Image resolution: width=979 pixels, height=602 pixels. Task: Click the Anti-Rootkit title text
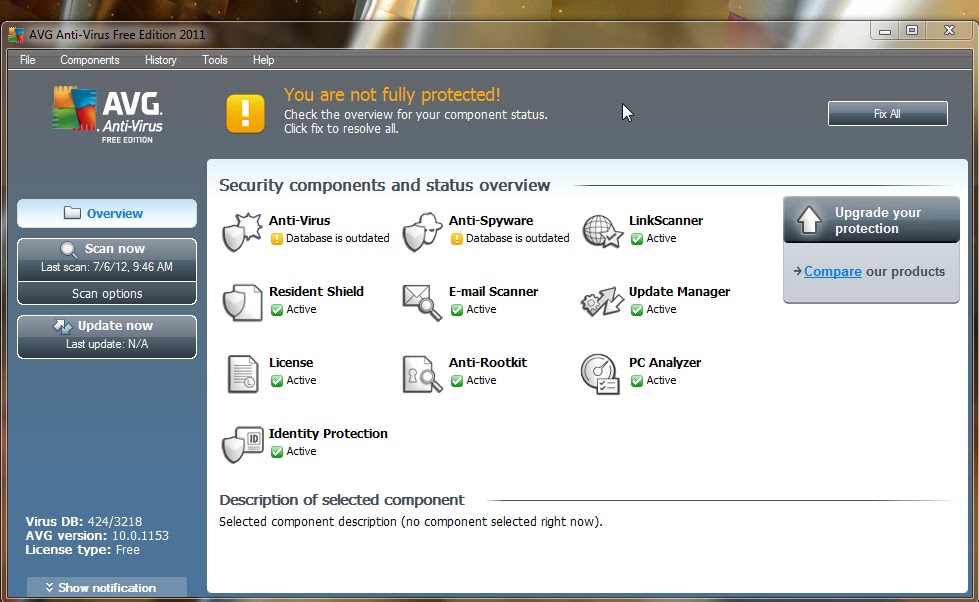coord(488,363)
